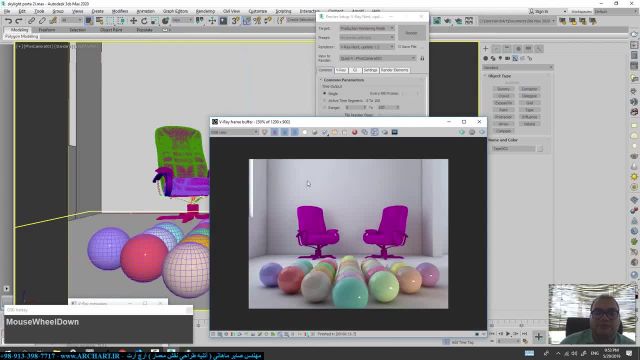Screen dimensions: 640x360
Task: Select the Lights category in Create panel
Action: click(500, 58)
